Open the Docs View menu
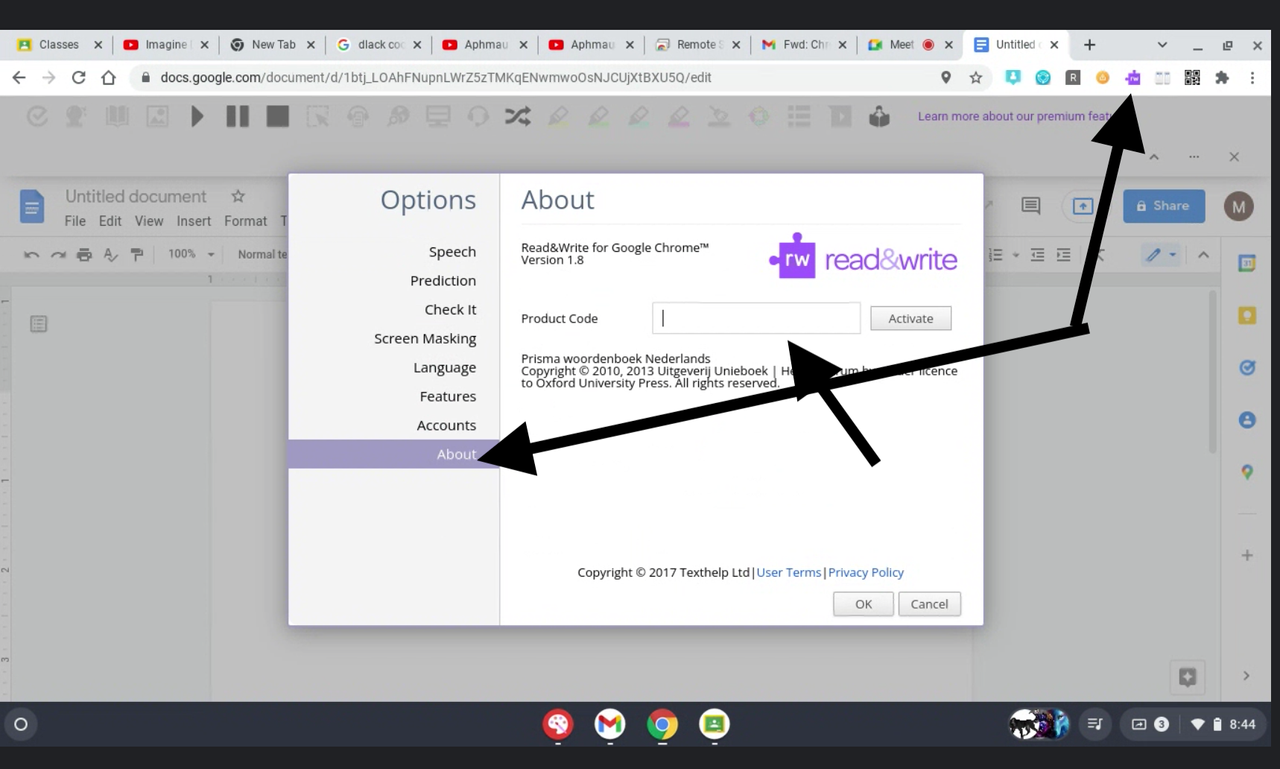1280x769 pixels. pyautogui.click(x=149, y=221)
